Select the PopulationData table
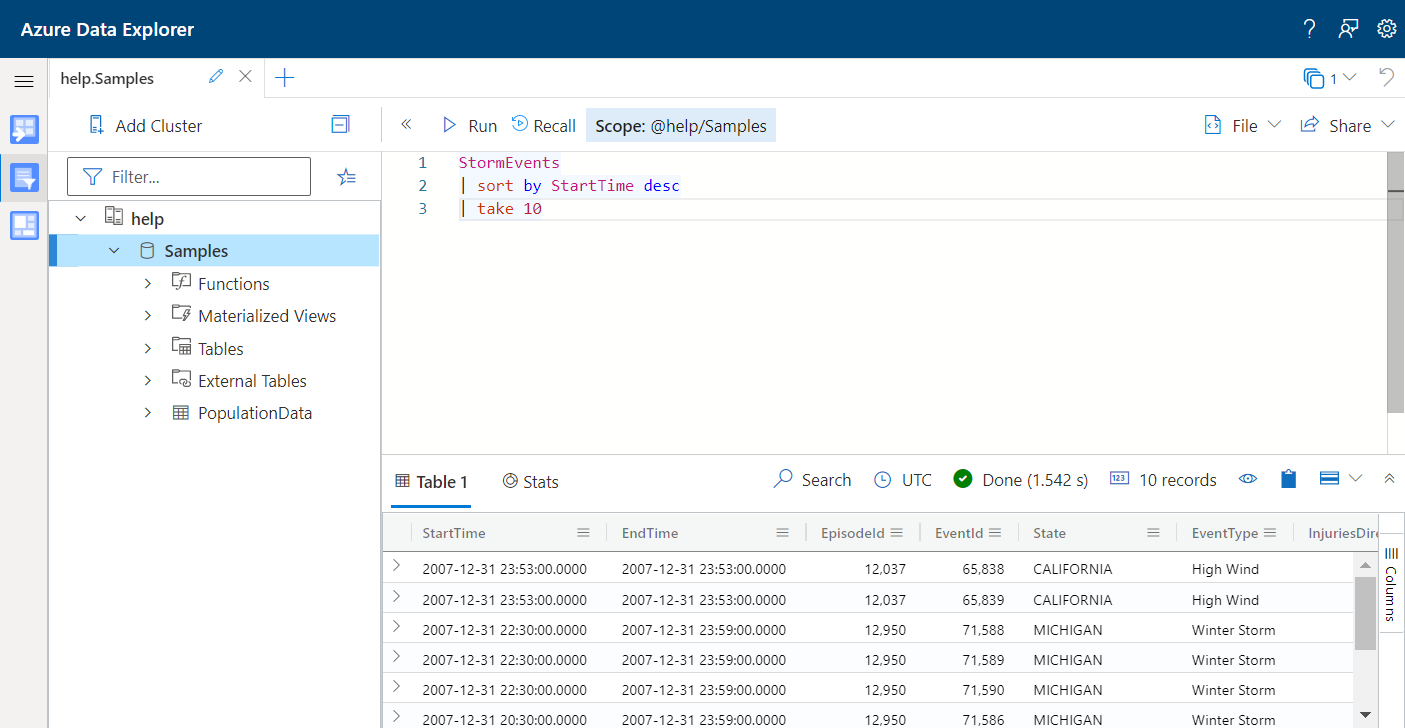The height and width of the screenshot is (728, 1405). point(255,413)
